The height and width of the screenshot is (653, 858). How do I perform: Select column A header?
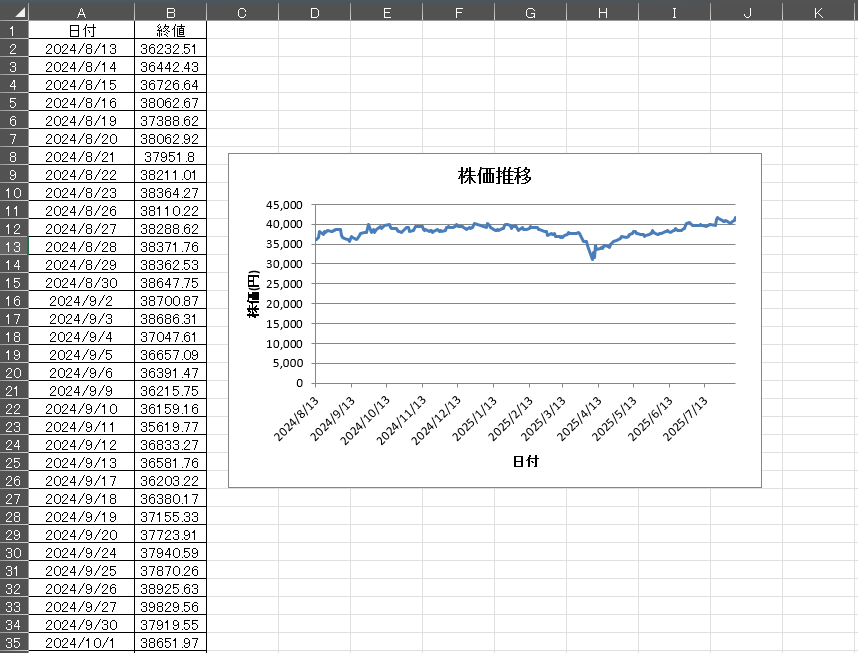(81, 13)
